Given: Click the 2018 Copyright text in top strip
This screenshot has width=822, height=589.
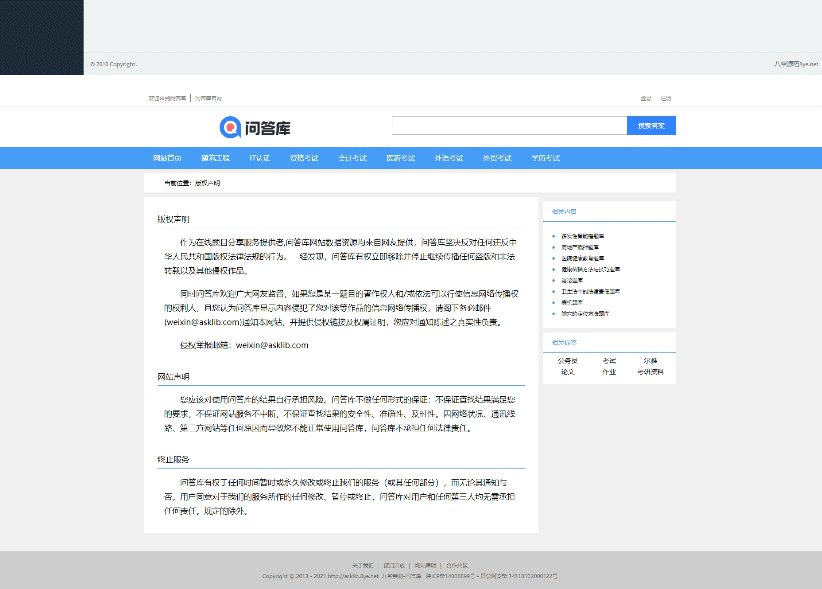Looking at the screenshot, I should (x=114, y=64).
